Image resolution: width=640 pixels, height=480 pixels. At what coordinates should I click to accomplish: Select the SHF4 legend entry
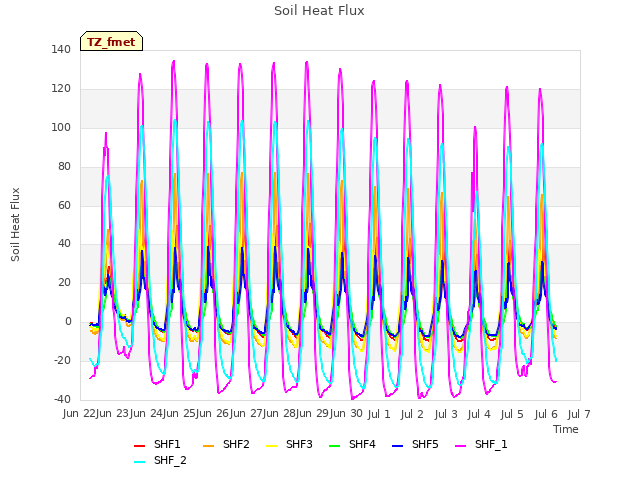[352, 444]
